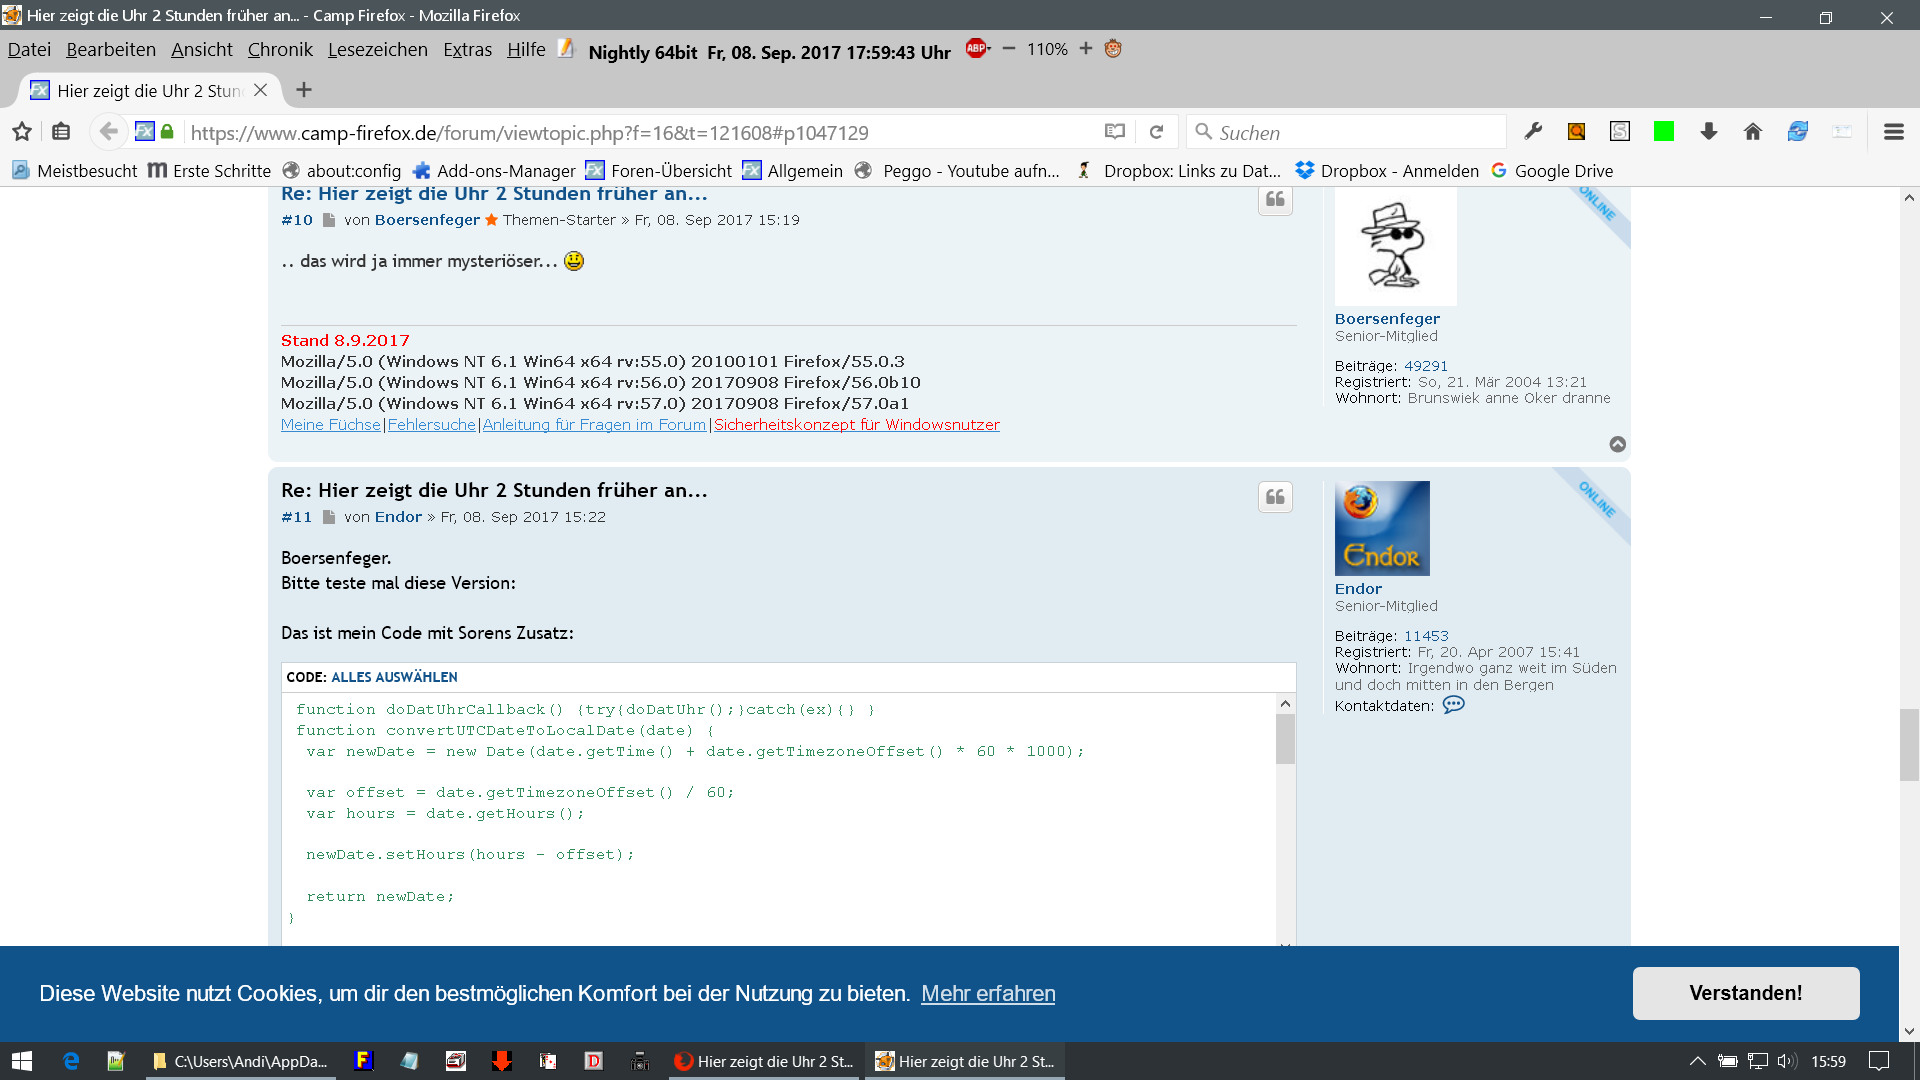Zoom in with the plus button
The image size is (1920, 1080).
point(1085,48)
